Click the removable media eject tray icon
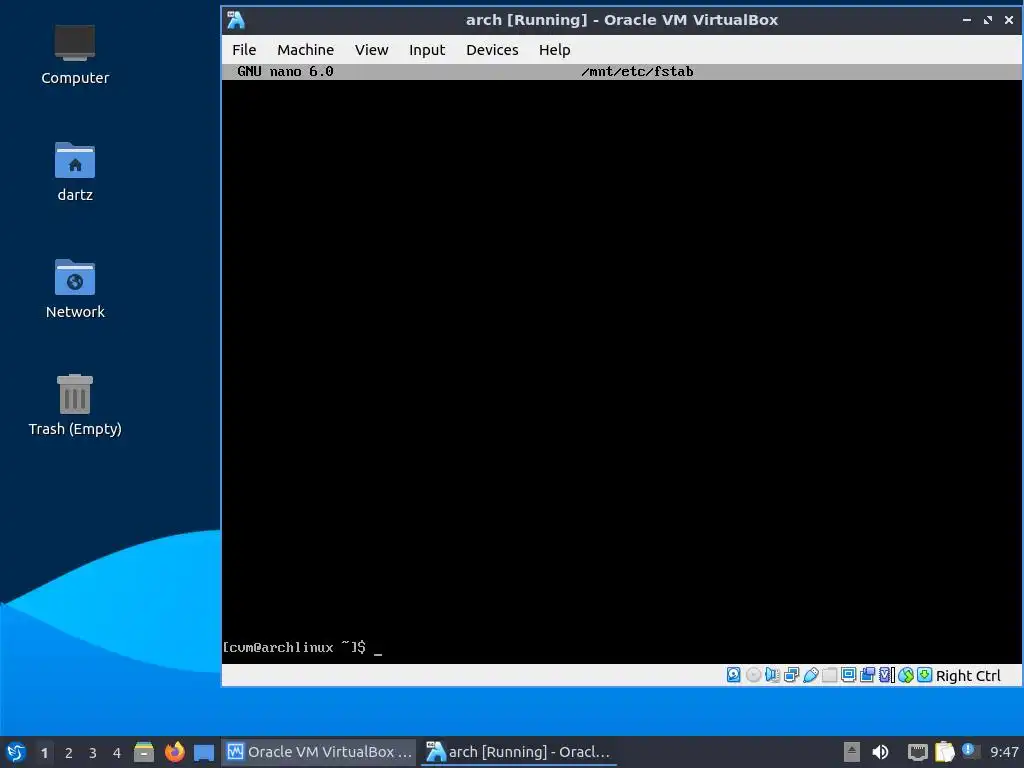The image size is (1024, 768). click(x=852, y=752)
